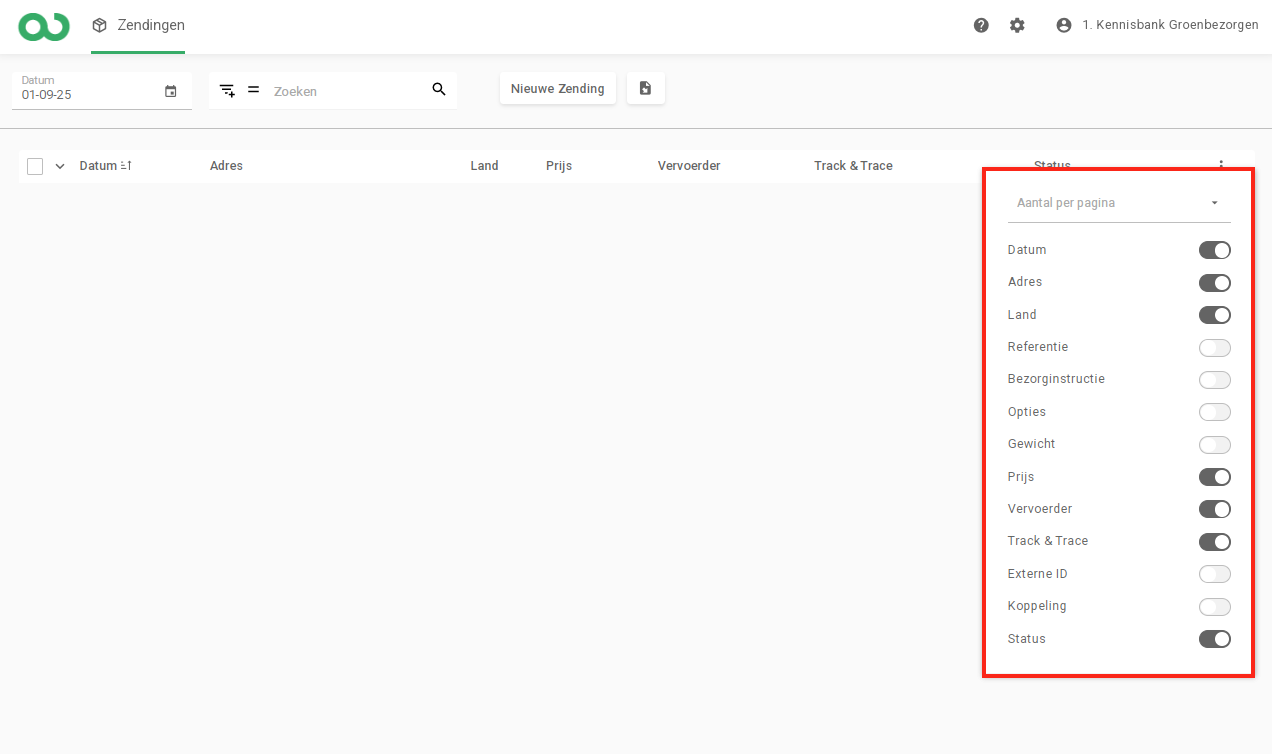Disable the Prijs column toggle
Screen dimensions: 1272x754
(x=1214, y=477)
